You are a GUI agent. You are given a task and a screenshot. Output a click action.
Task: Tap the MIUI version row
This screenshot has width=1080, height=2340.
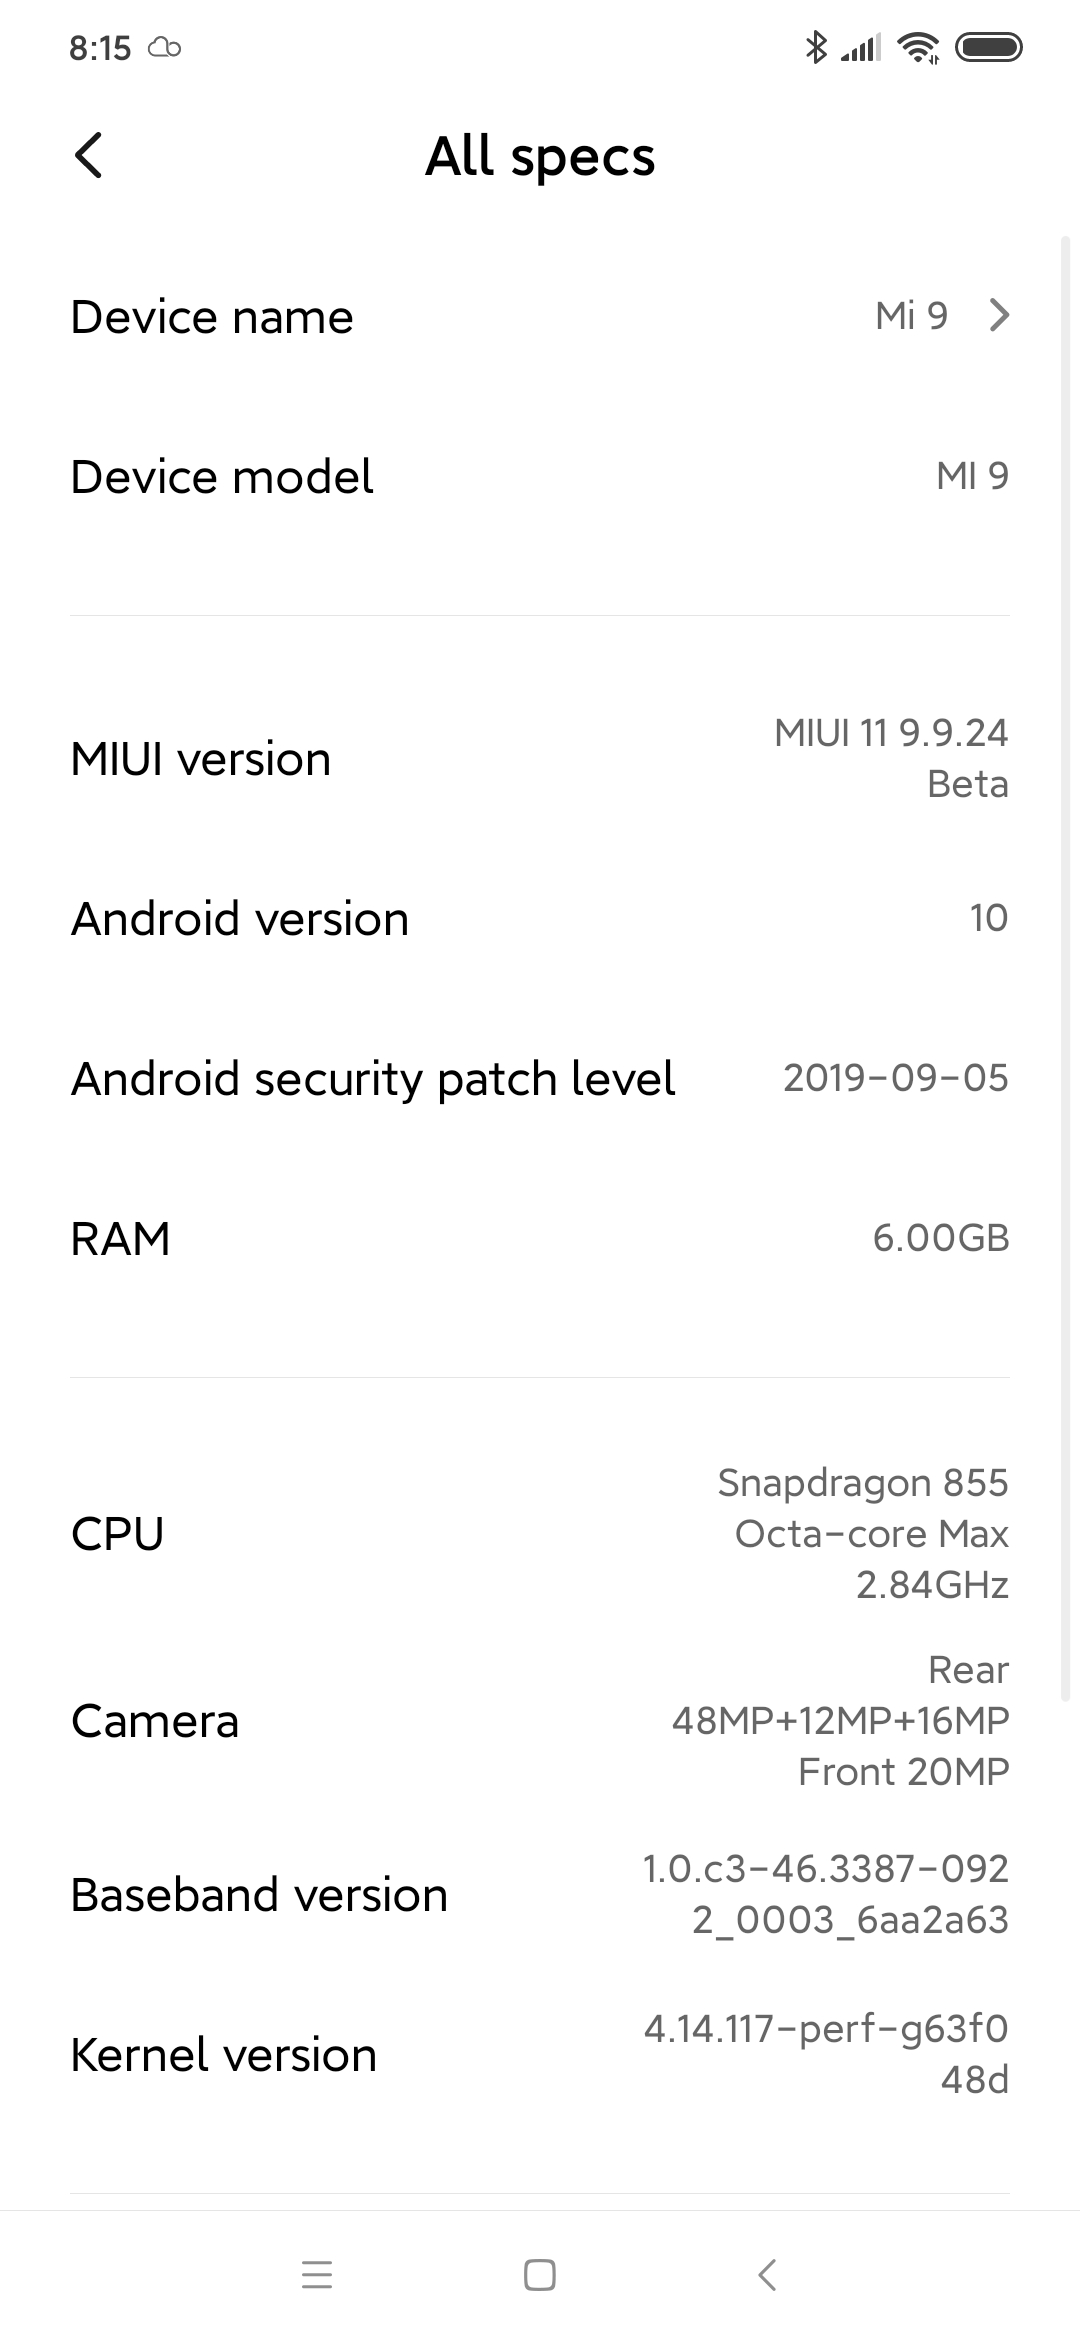pyautogui.click(x=540, y=759)
